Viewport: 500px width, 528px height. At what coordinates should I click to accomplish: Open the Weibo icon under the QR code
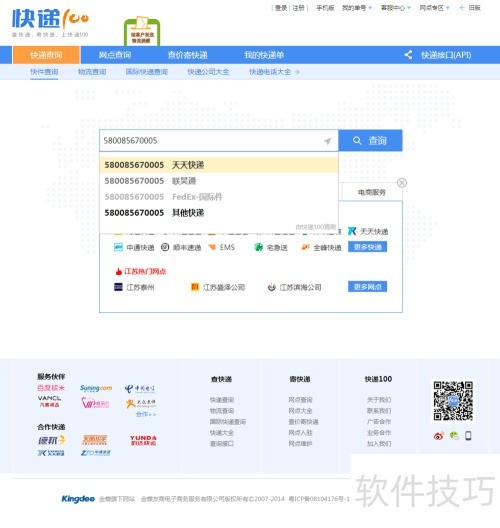point(439,436)
